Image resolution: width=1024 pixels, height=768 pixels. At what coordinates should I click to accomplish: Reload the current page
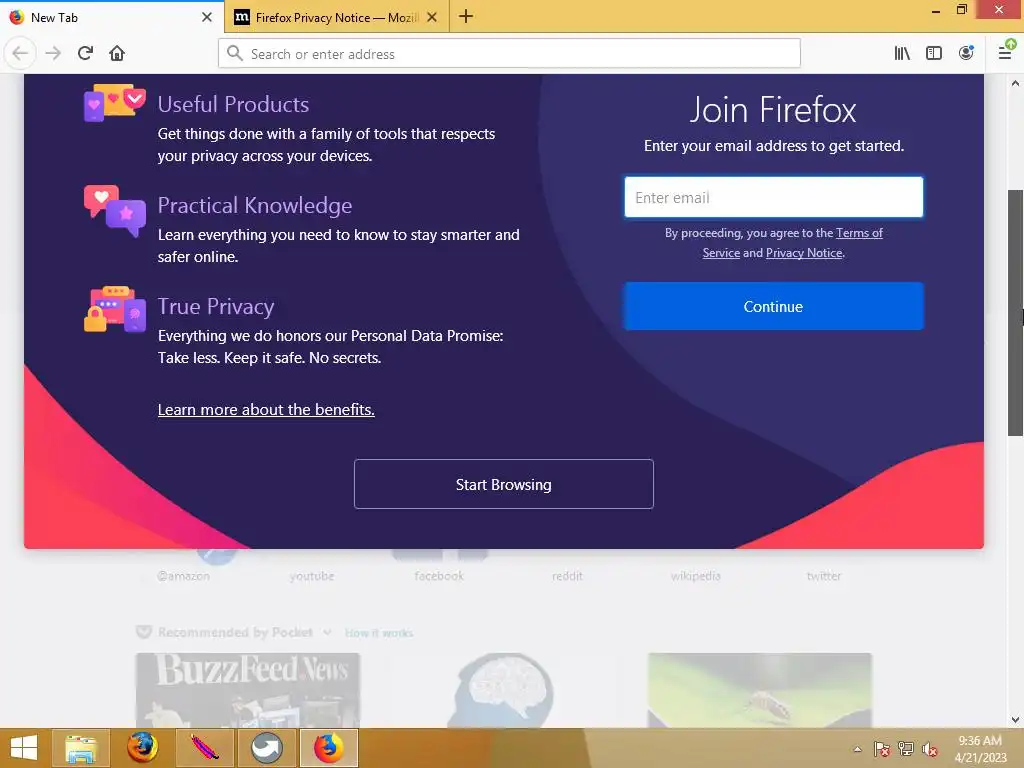tap(85, 54)
